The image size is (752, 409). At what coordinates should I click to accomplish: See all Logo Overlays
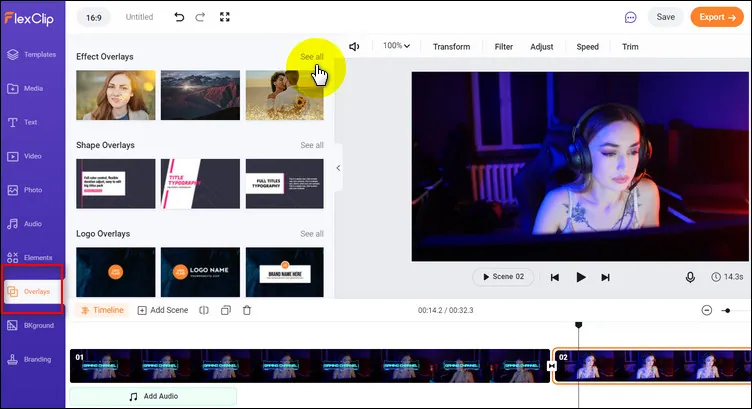tap(312, 234)
